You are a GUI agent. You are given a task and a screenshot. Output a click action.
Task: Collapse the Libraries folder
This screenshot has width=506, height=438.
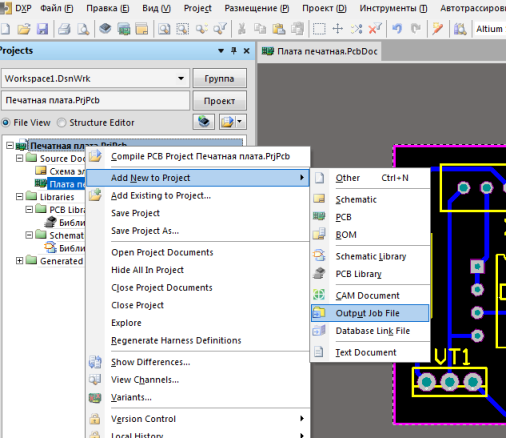tap(20, 197)
